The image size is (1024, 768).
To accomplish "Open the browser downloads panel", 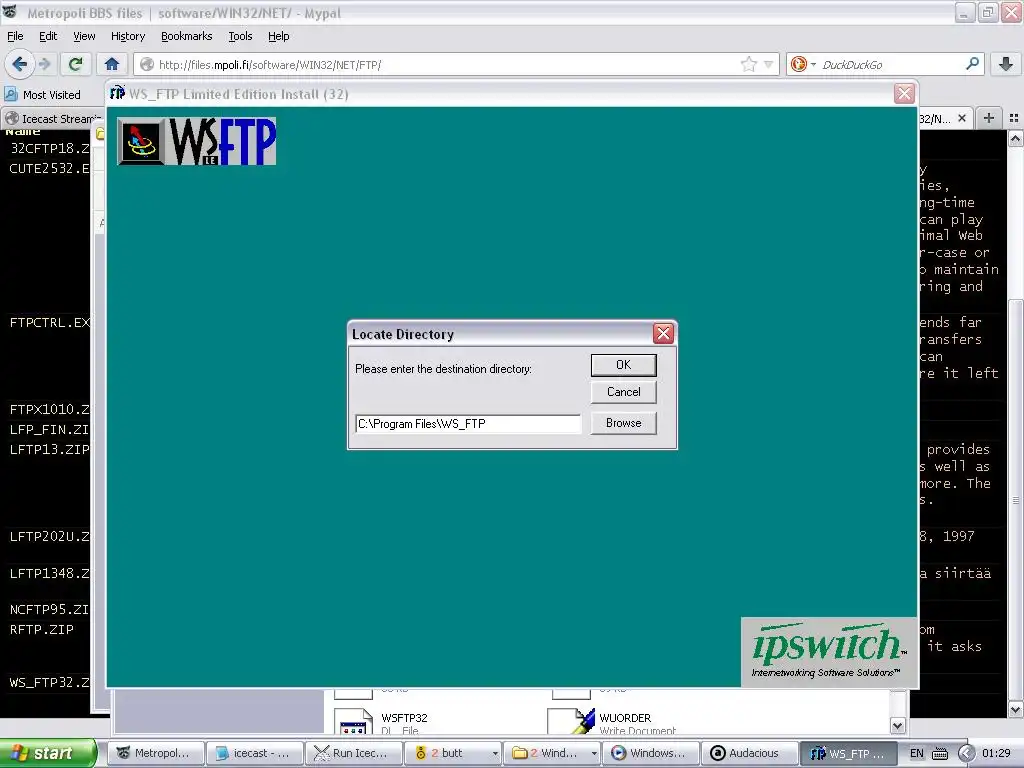I will coord(1006,64).
